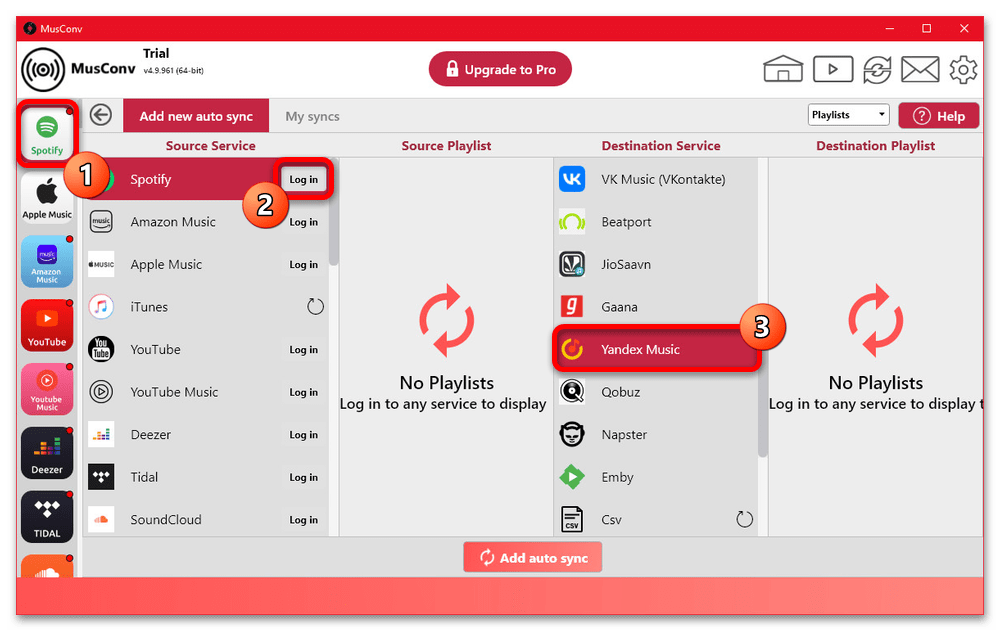The height and width of the screenshot is (631, 1000).
Task: Open Apple Music tile in the left sidebar
Action: (x=47, y=198)
